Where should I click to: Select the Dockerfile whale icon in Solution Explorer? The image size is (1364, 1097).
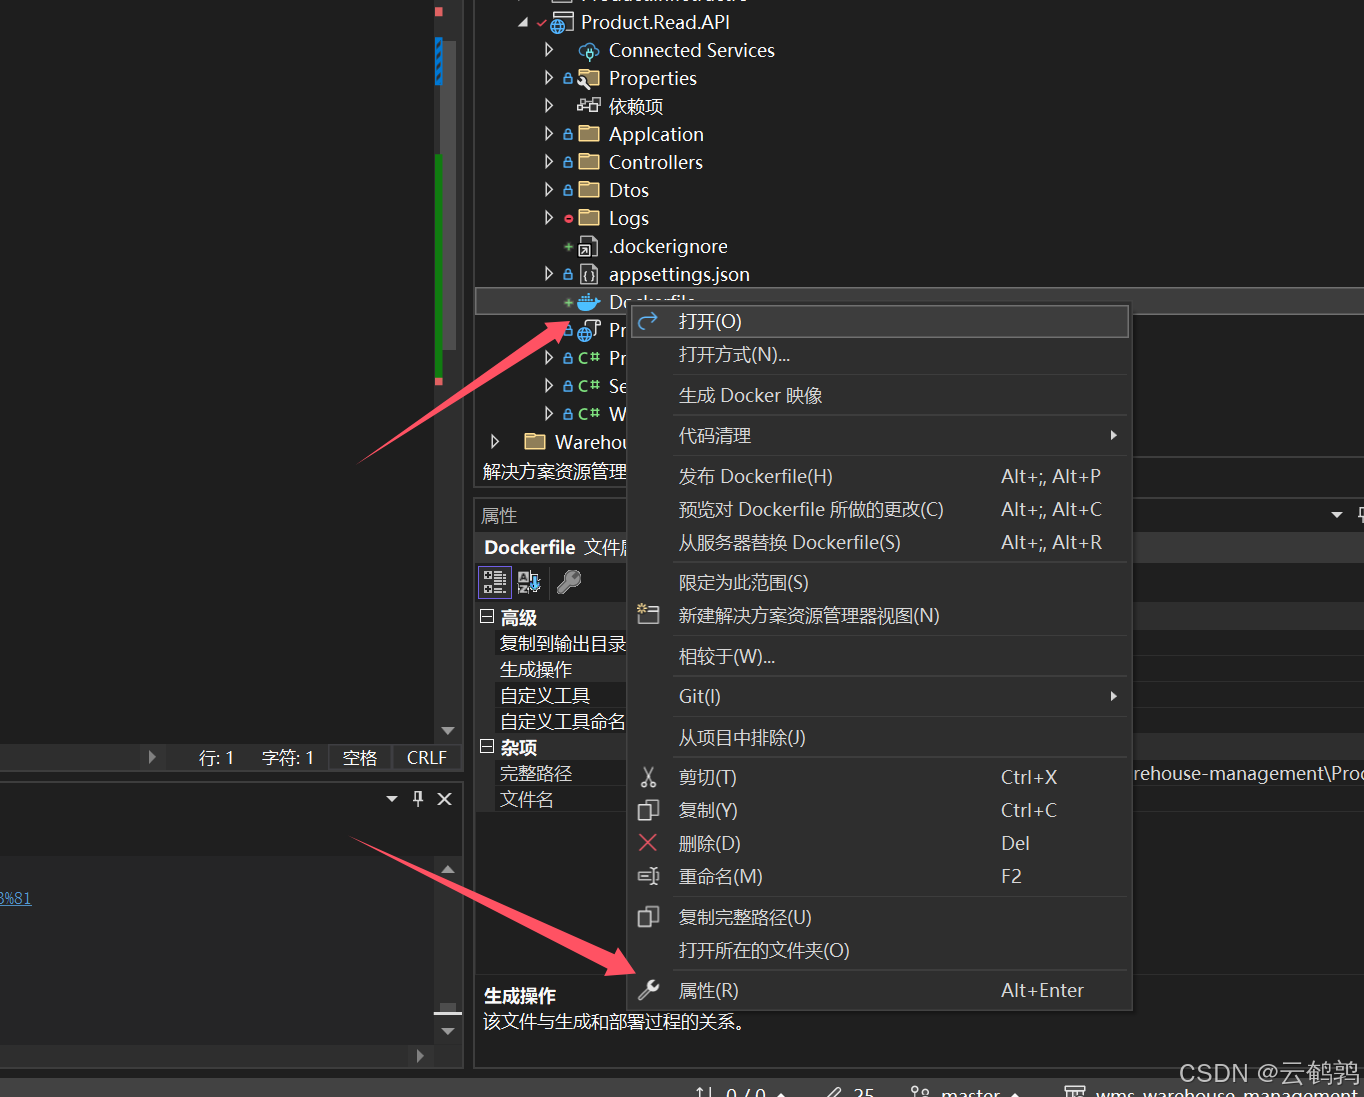[586, 301]
